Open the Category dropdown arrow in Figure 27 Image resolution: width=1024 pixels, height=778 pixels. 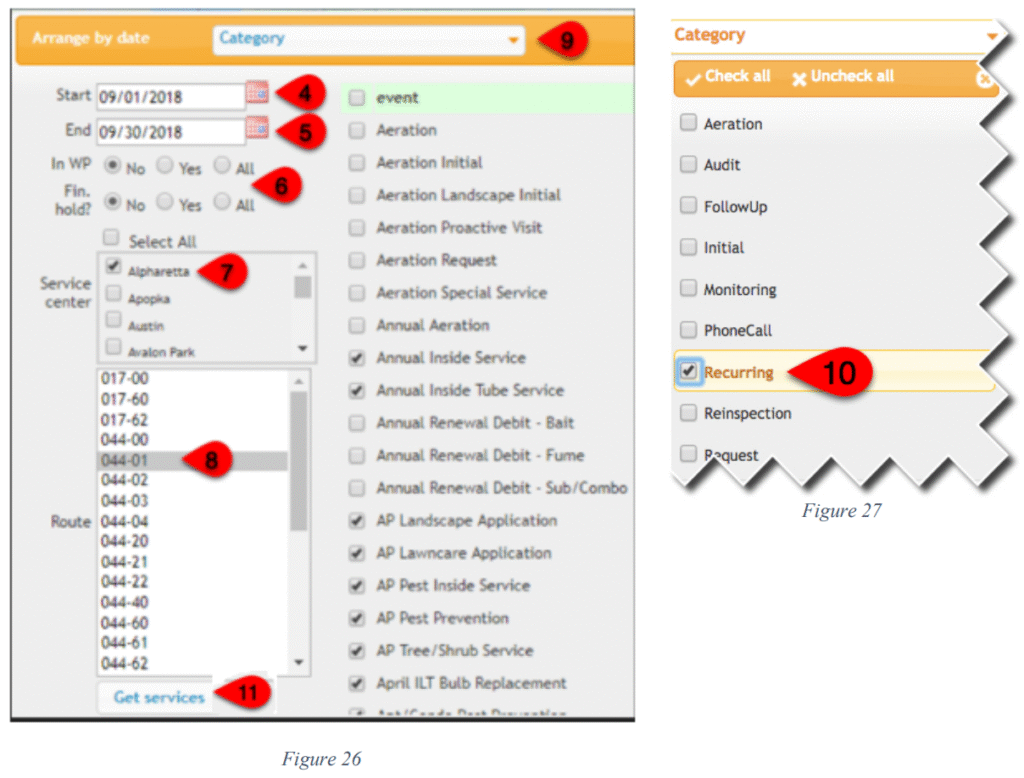pos(991,36)
